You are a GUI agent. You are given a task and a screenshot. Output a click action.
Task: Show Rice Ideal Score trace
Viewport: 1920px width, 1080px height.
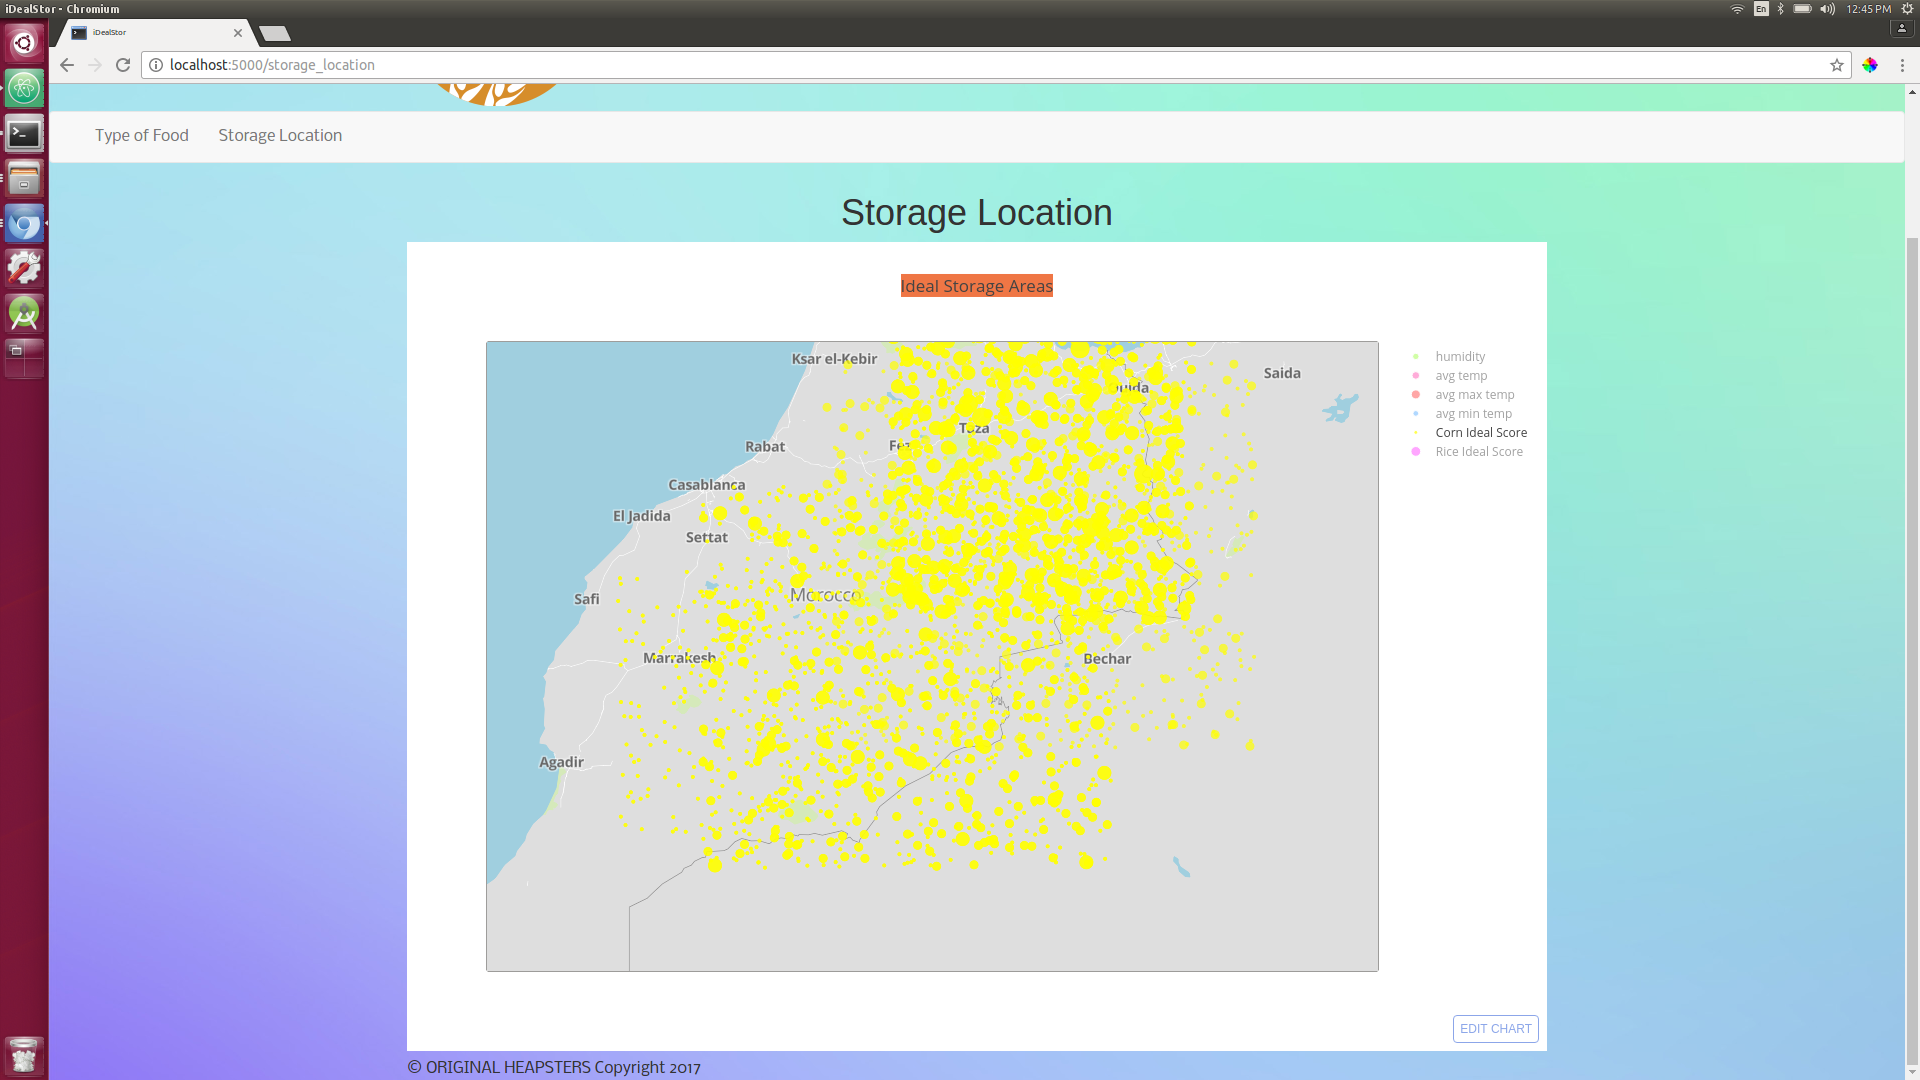[x=1478, y=452]
